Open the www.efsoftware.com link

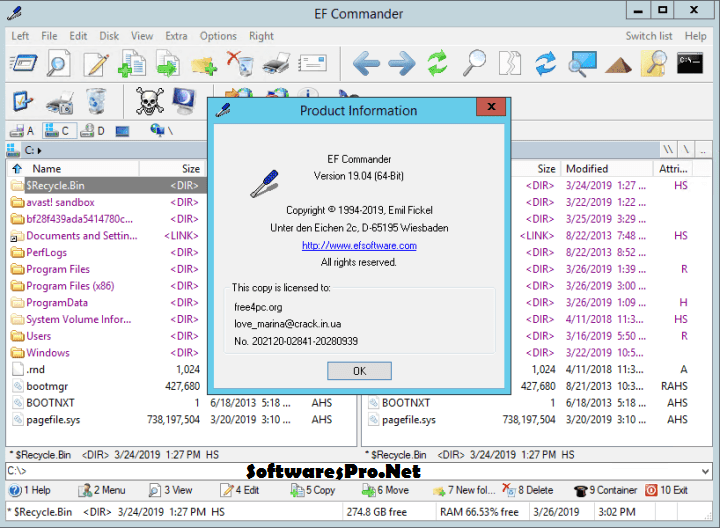(359, 245)
